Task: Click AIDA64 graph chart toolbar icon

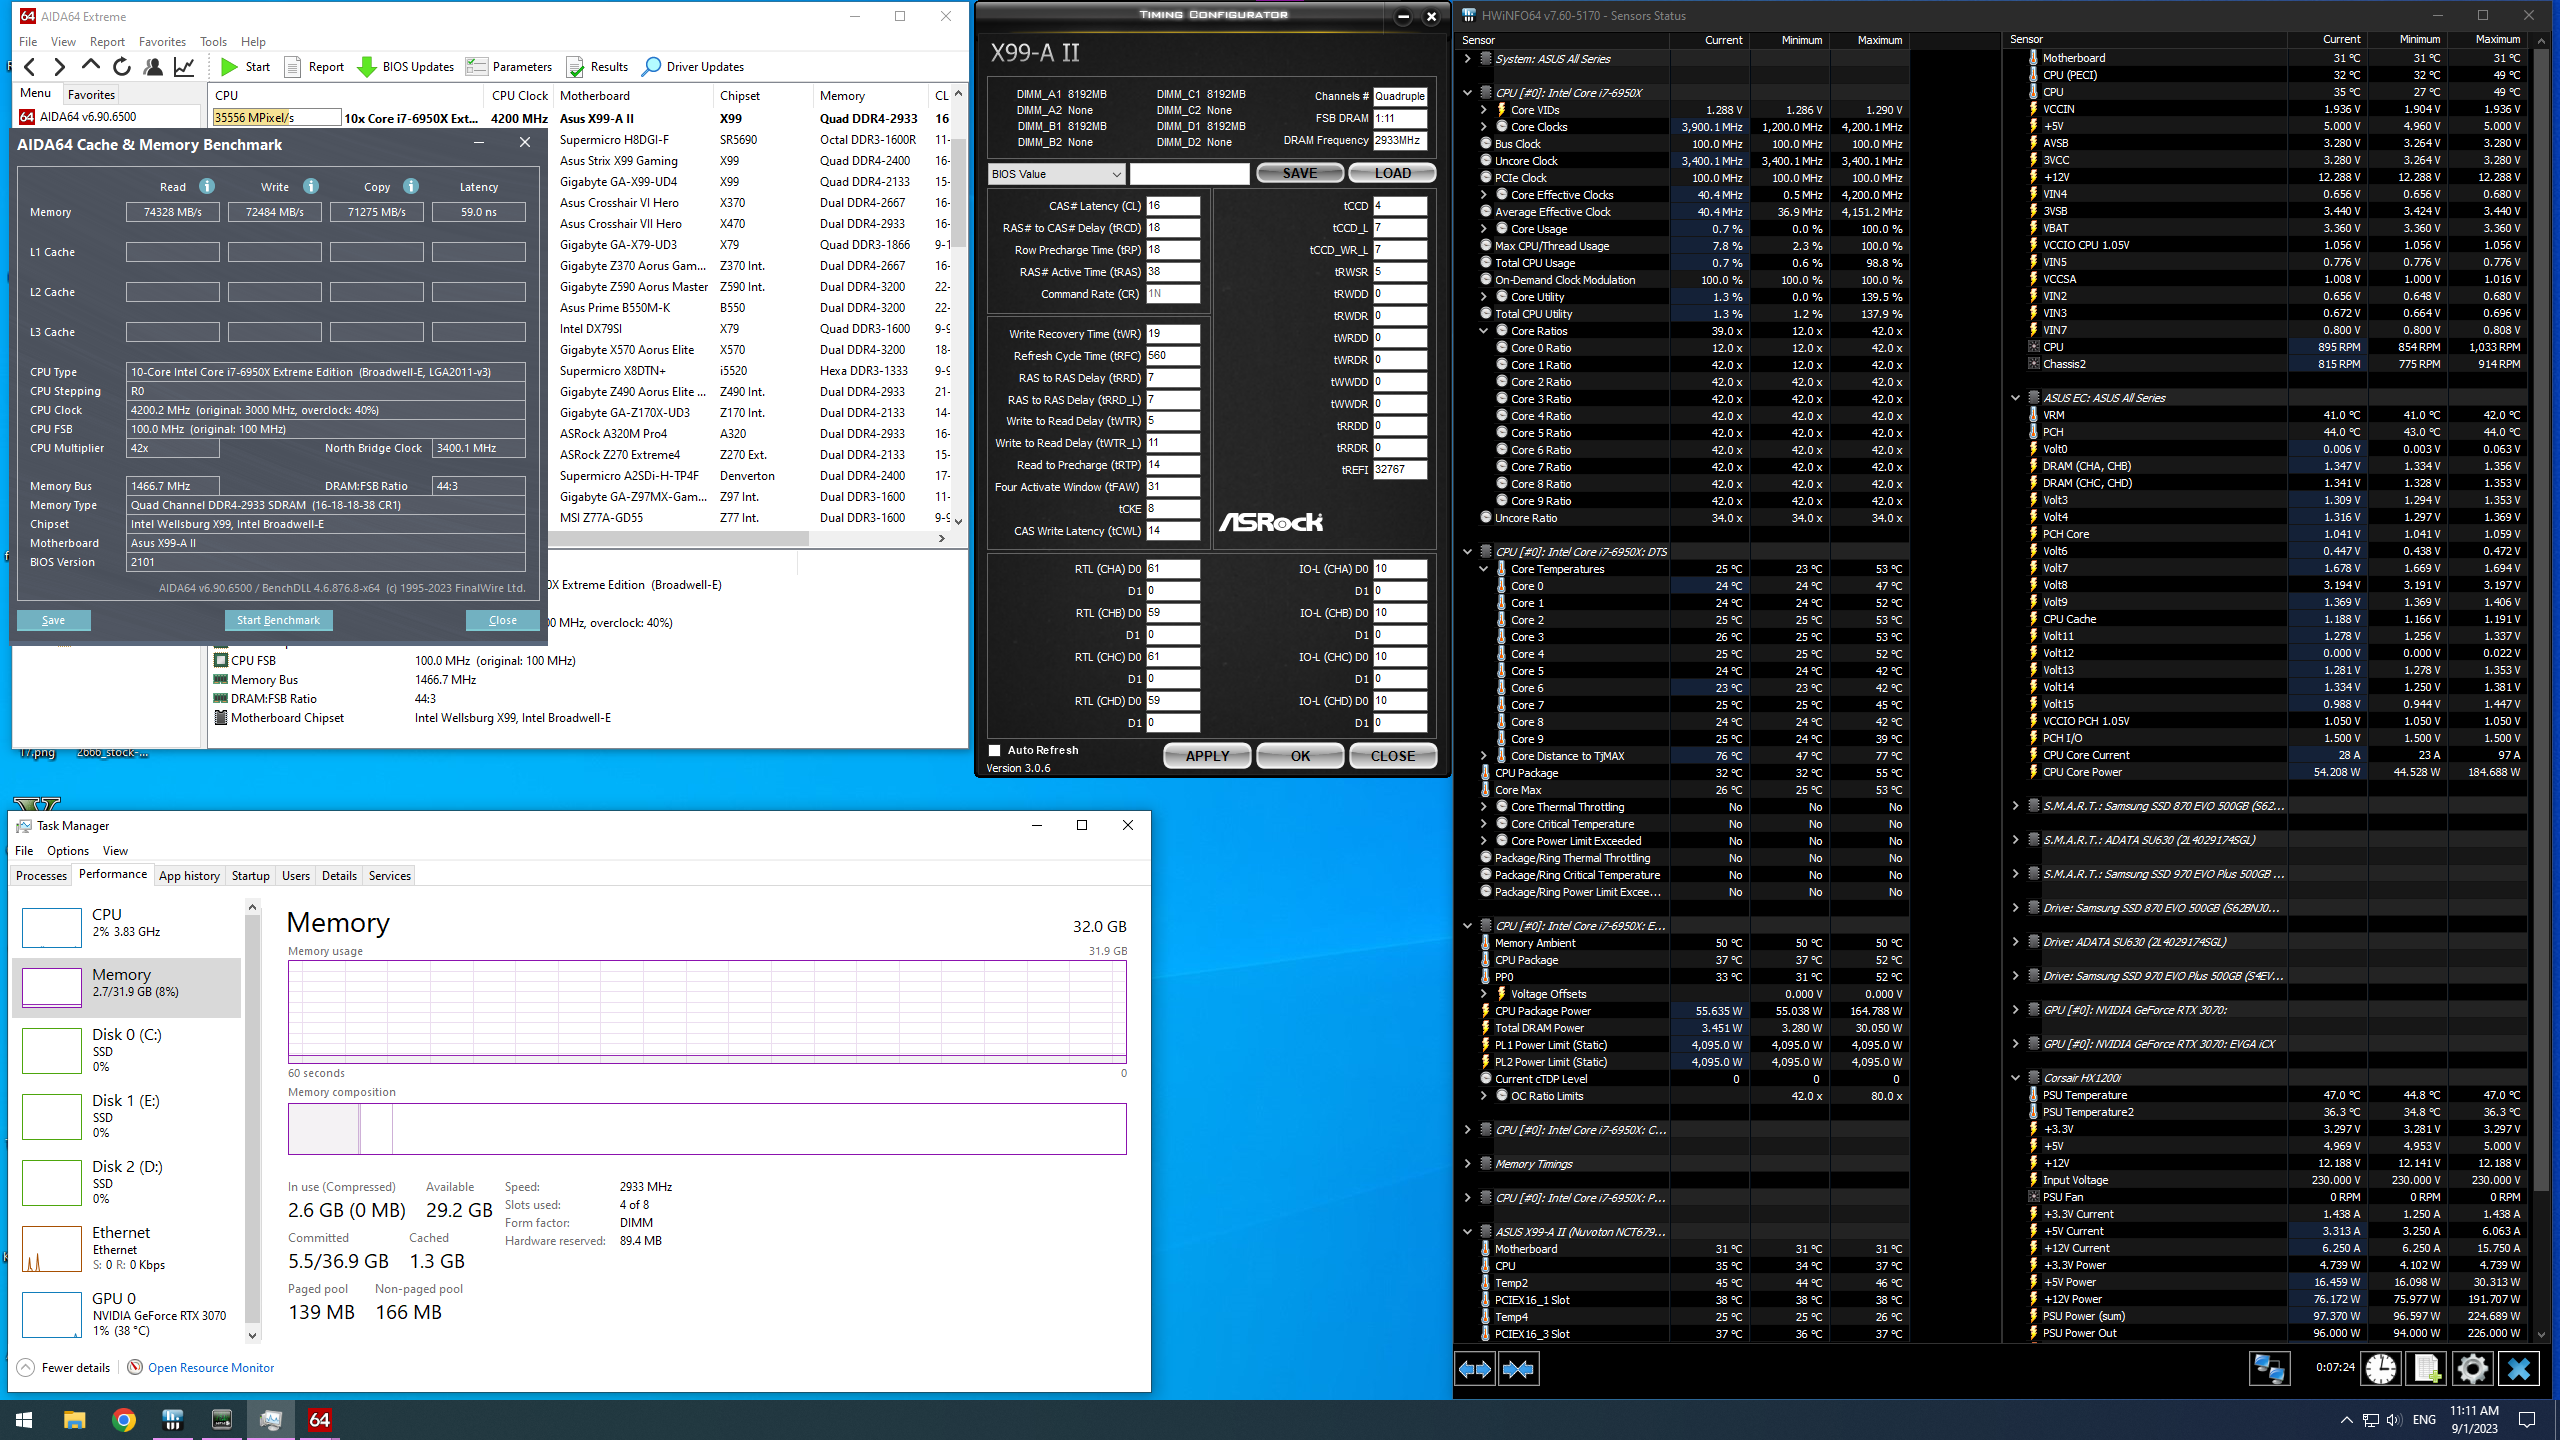Action: 184,67
